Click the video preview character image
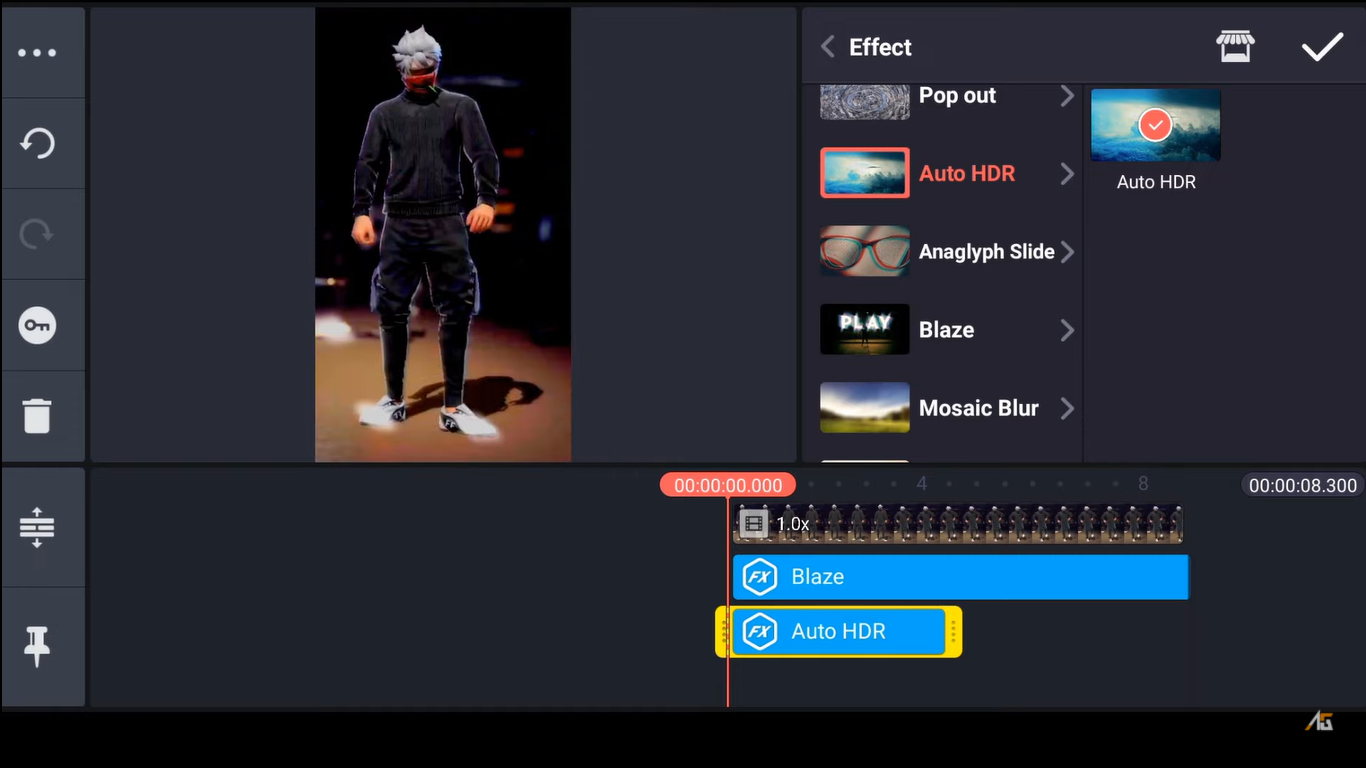Screen dimensions: 1366x768 [443, 235]
